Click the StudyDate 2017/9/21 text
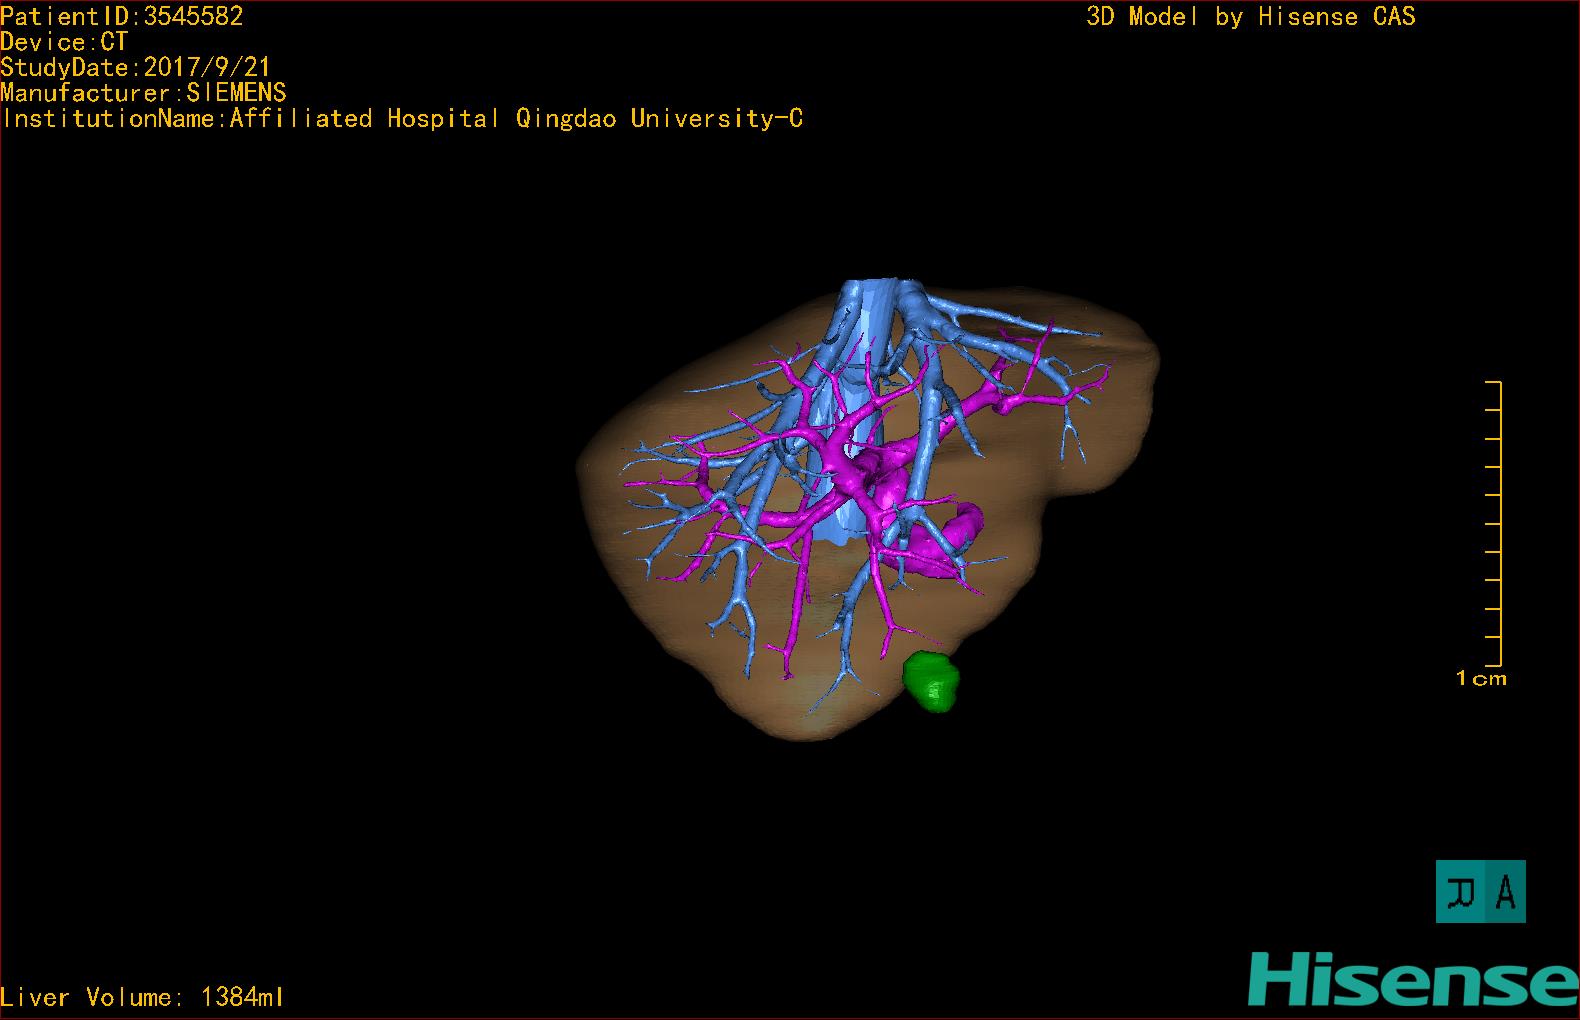 click(136, 67)
